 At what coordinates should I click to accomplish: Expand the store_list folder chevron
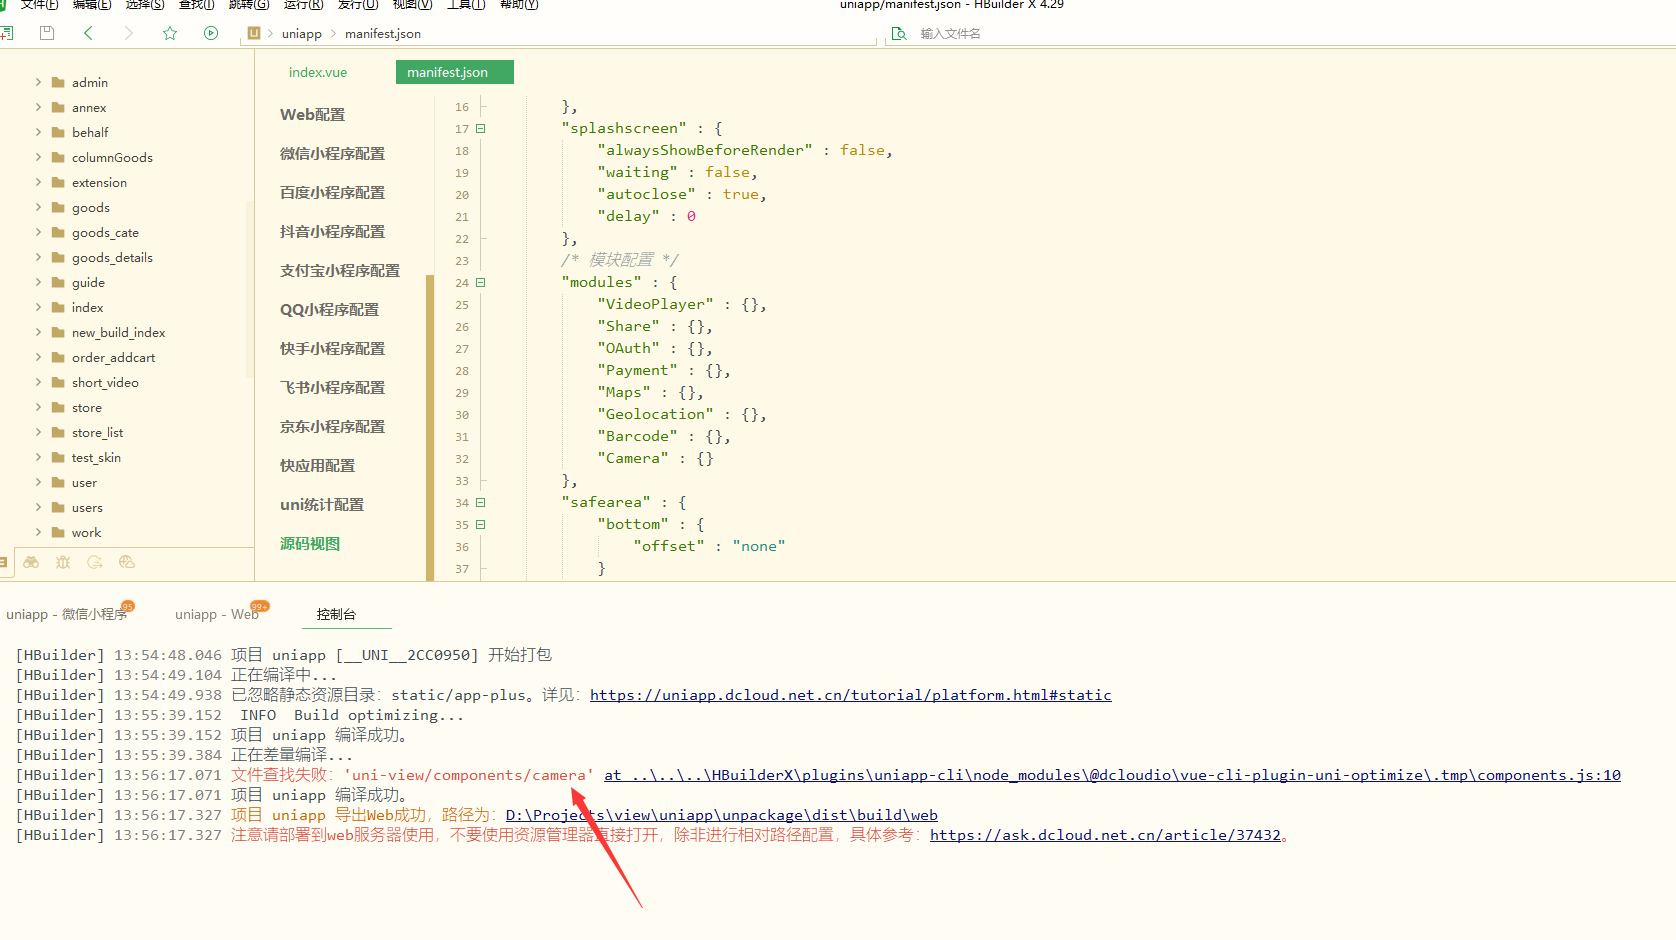pyautogui.click(x=38, y=432)
